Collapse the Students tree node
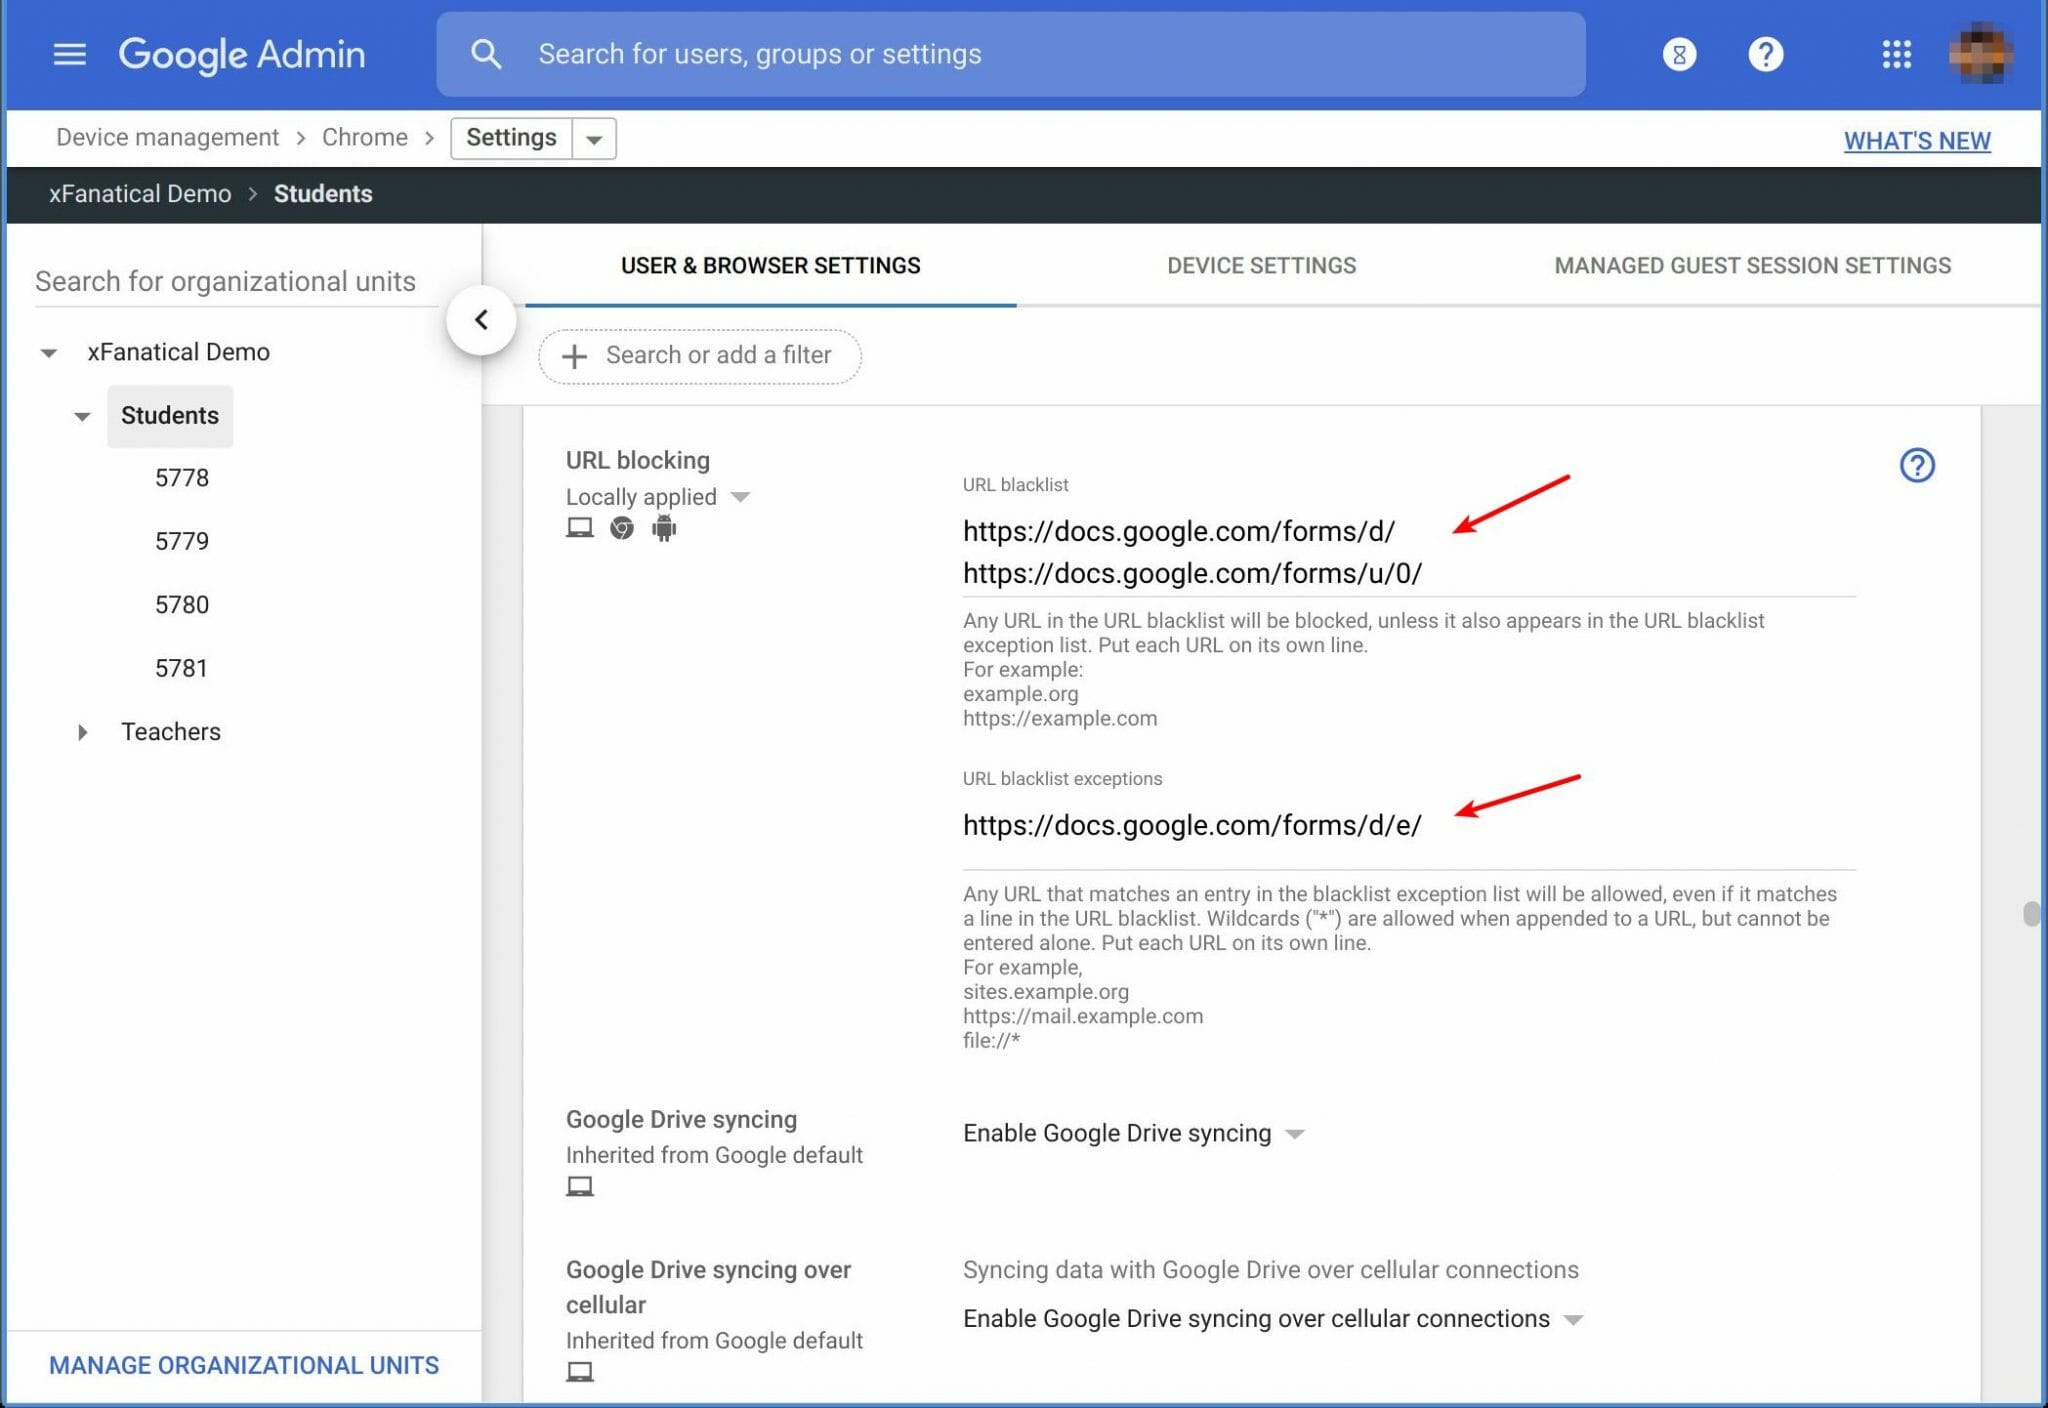The image size is (2048, 1408). tap(82, 416)
